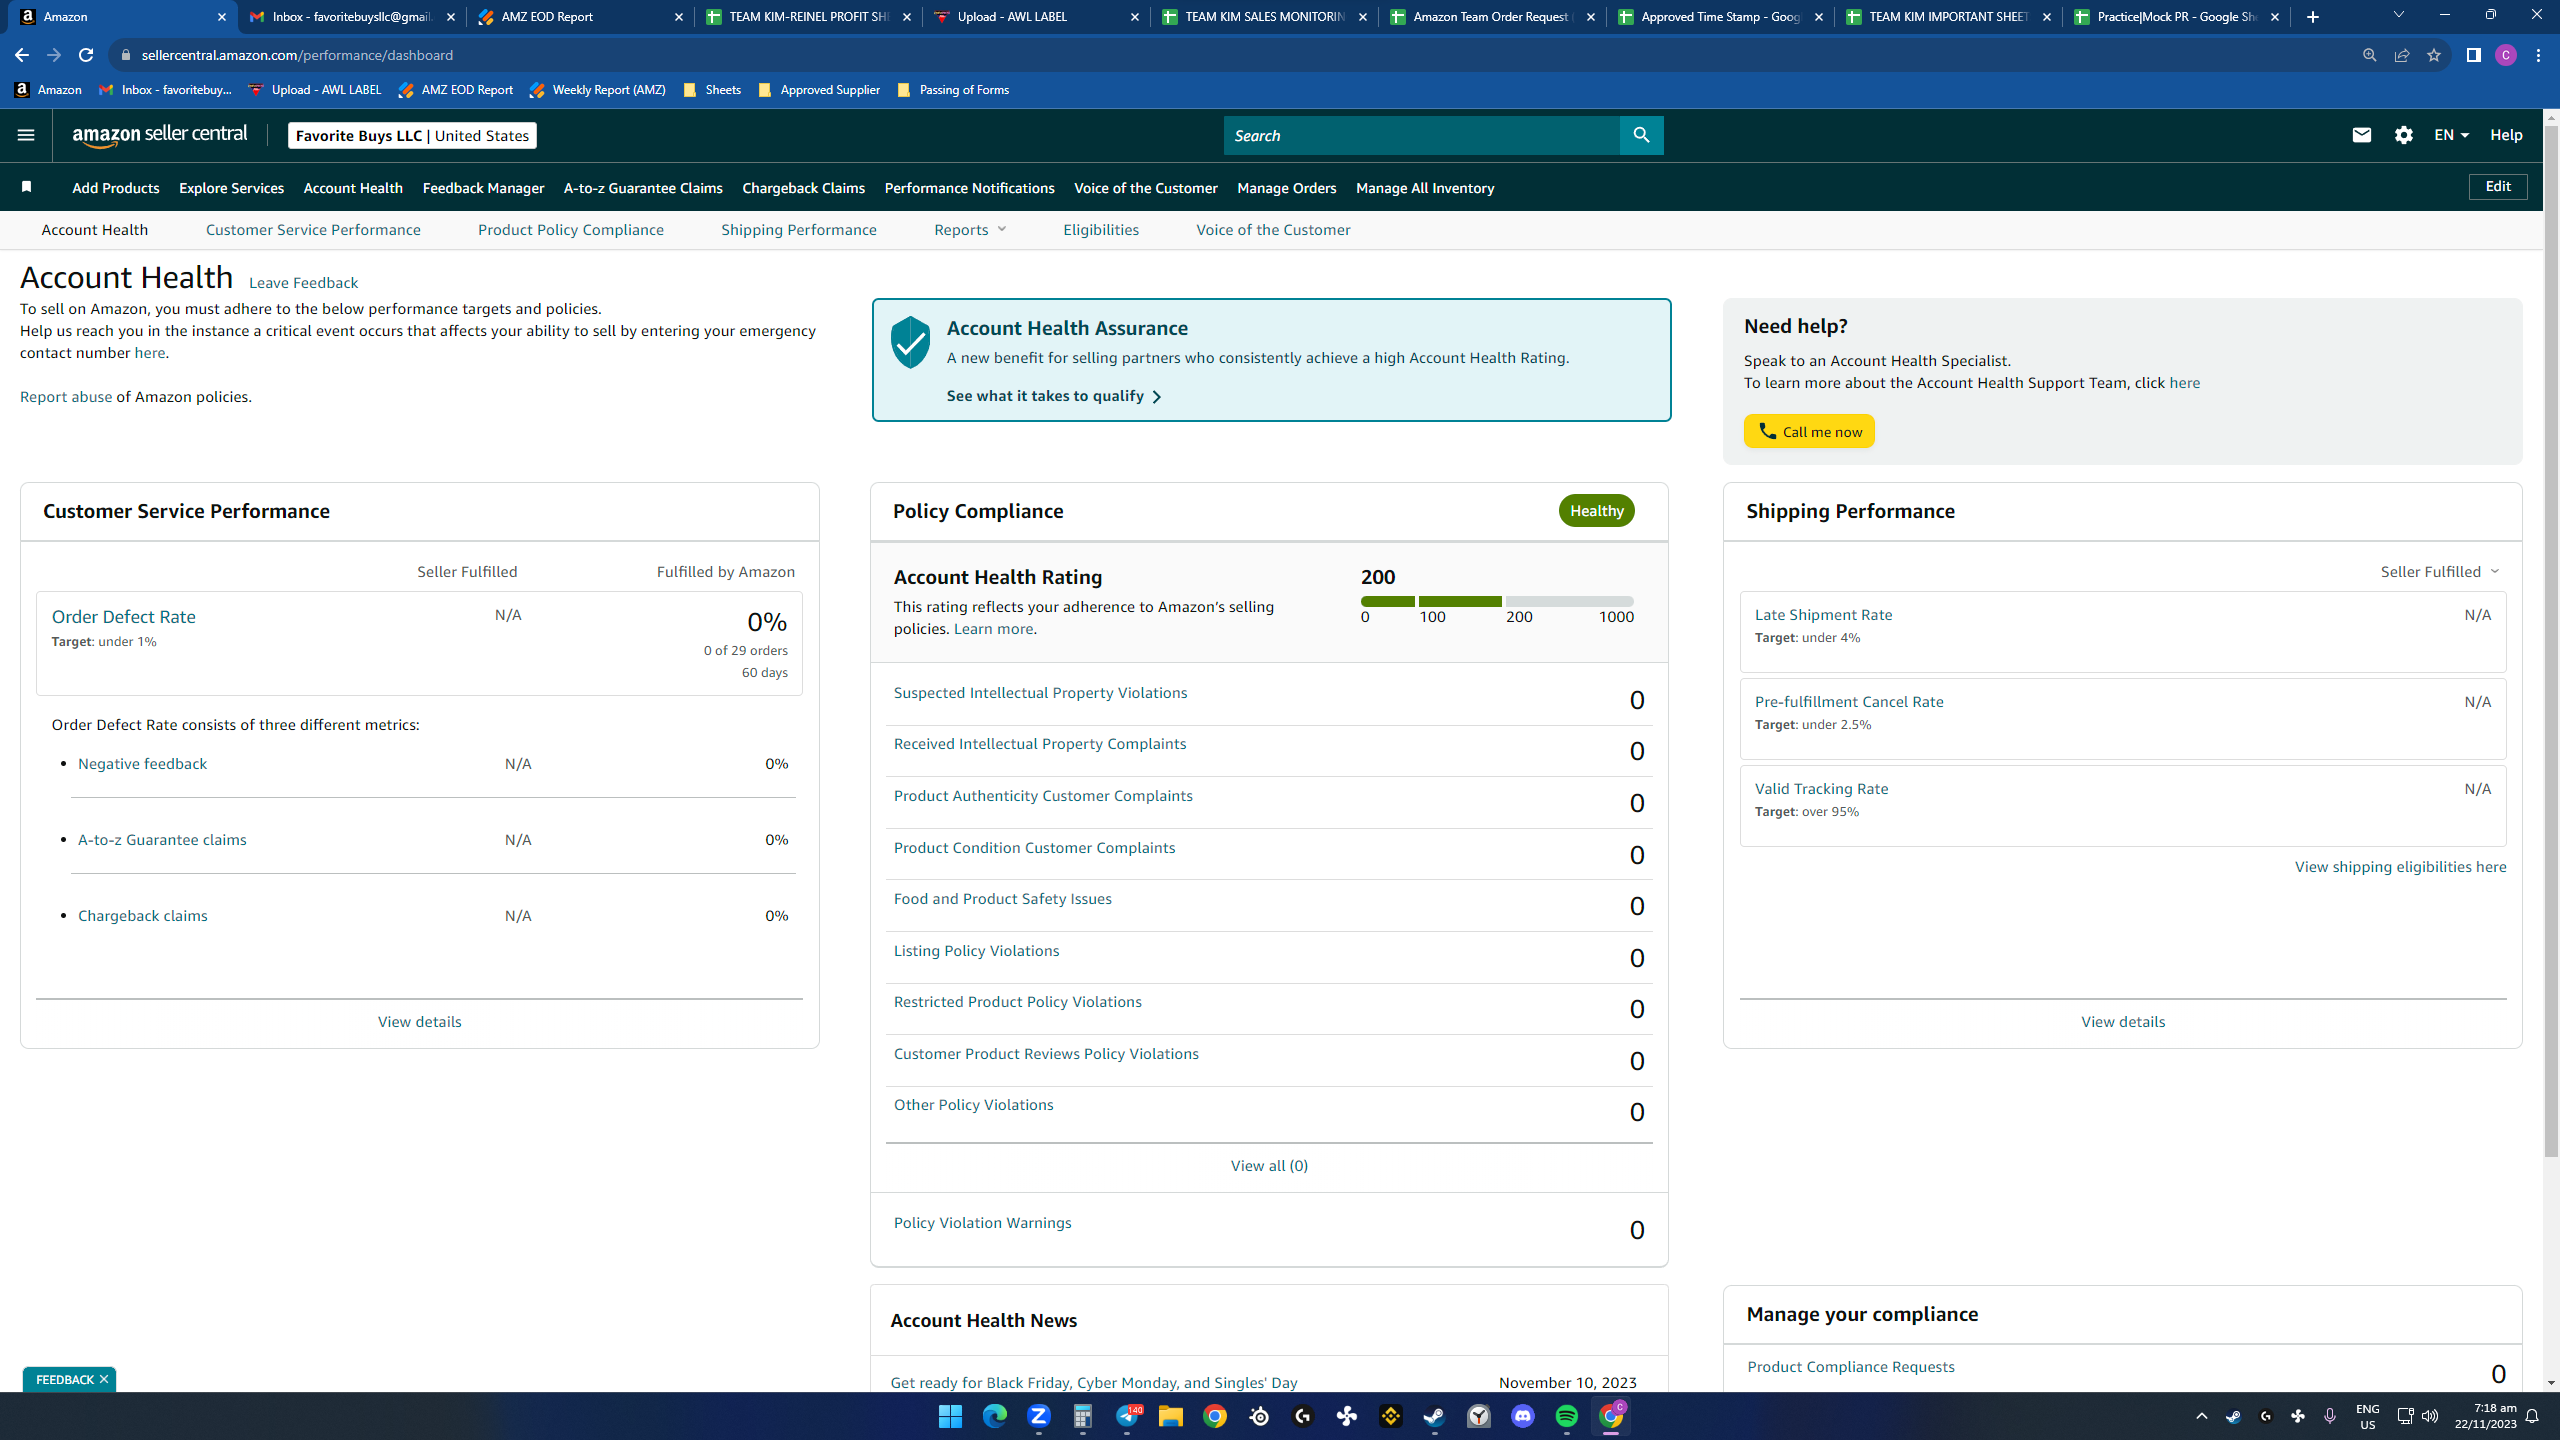Open Product Policy Compliance tab

[x=570, y=230]
